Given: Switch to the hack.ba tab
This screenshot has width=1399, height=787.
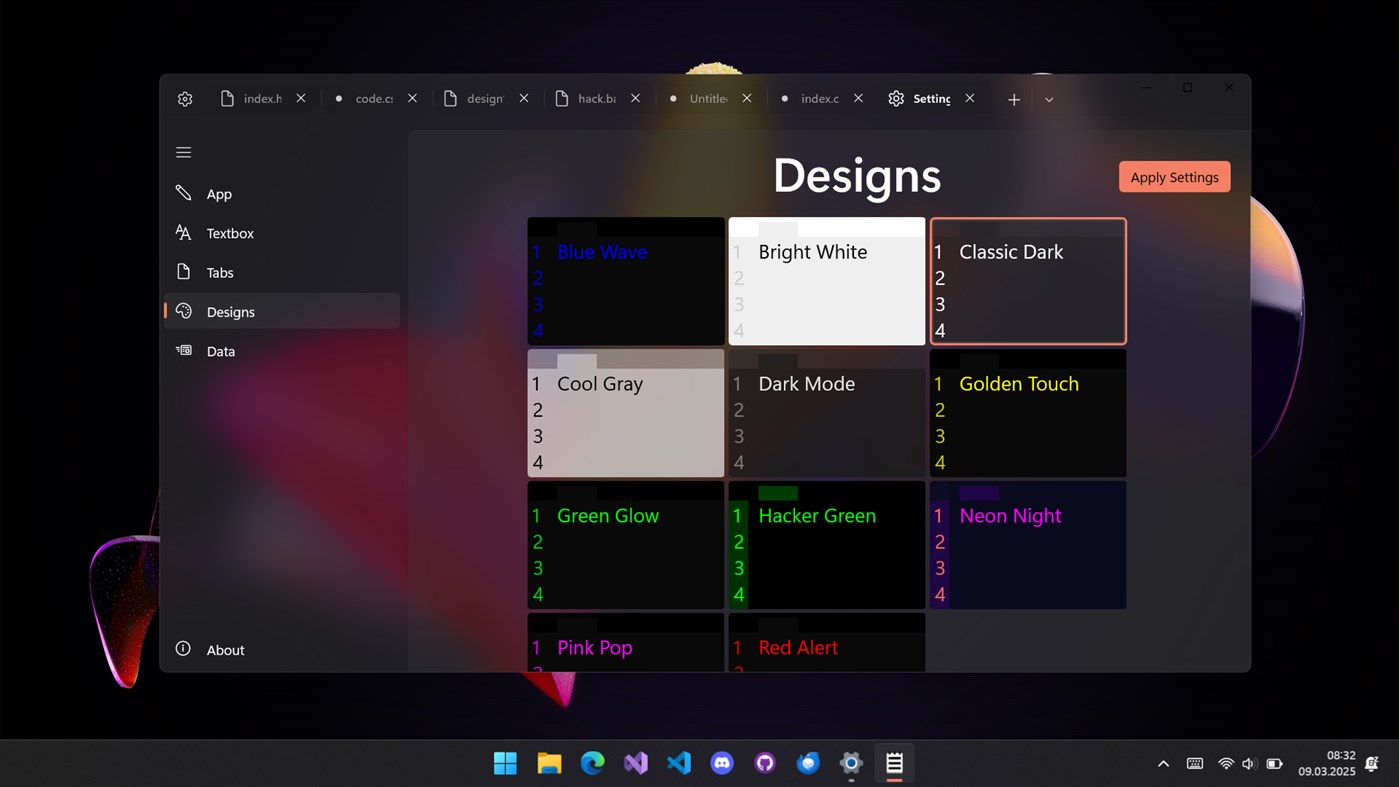Looking at the screenshot, I should (x=599, y=98).
